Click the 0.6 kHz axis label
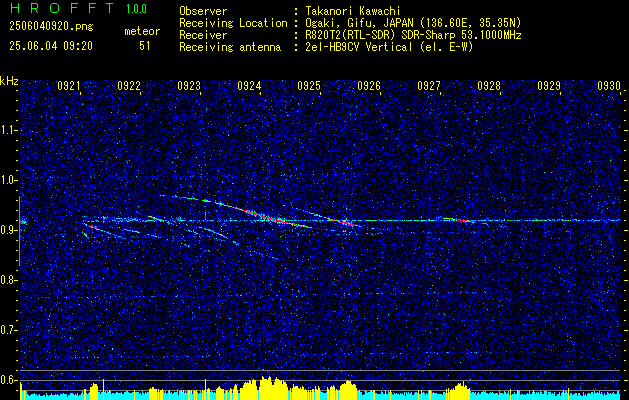The width and height of the screenshot is (629, 400). (x=8, y=380)
